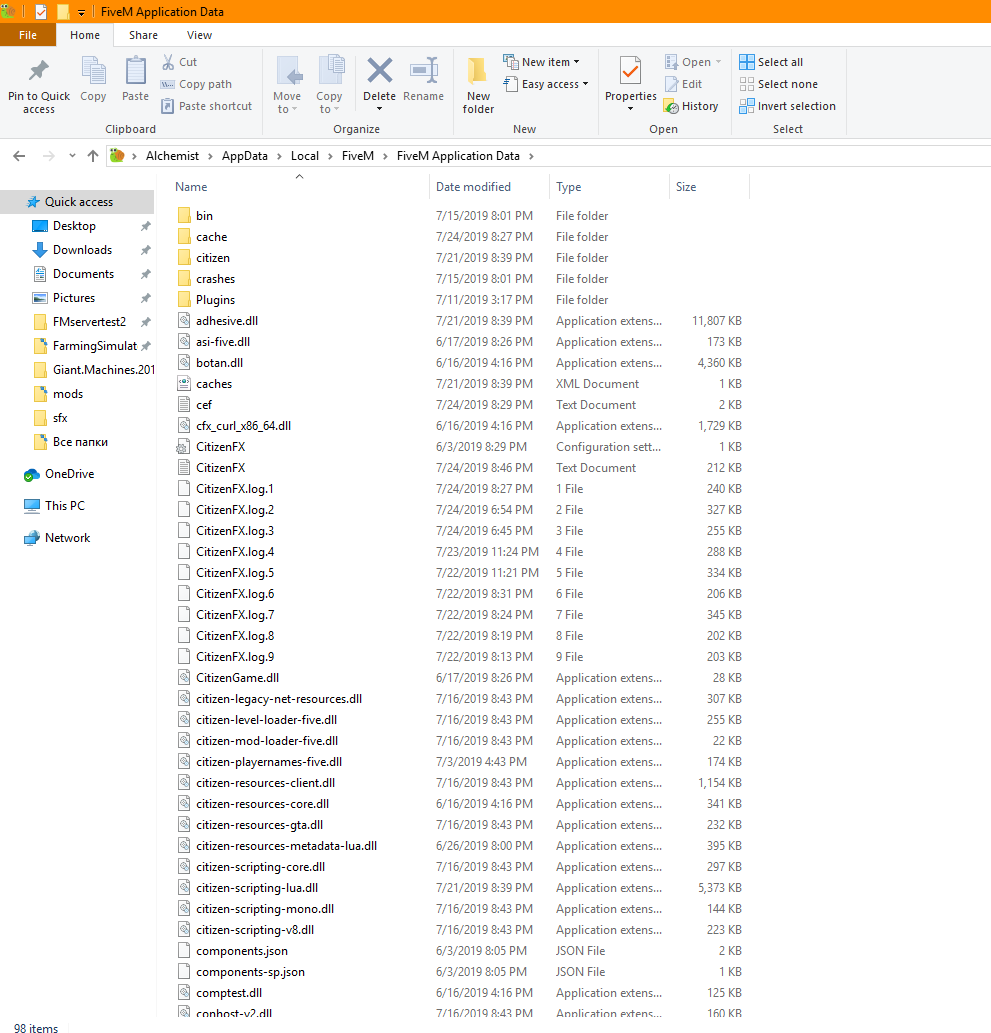The height and width of the screenshot is (1033, 991).
Task: Click Invert selection icon
Action: point(747,106)
